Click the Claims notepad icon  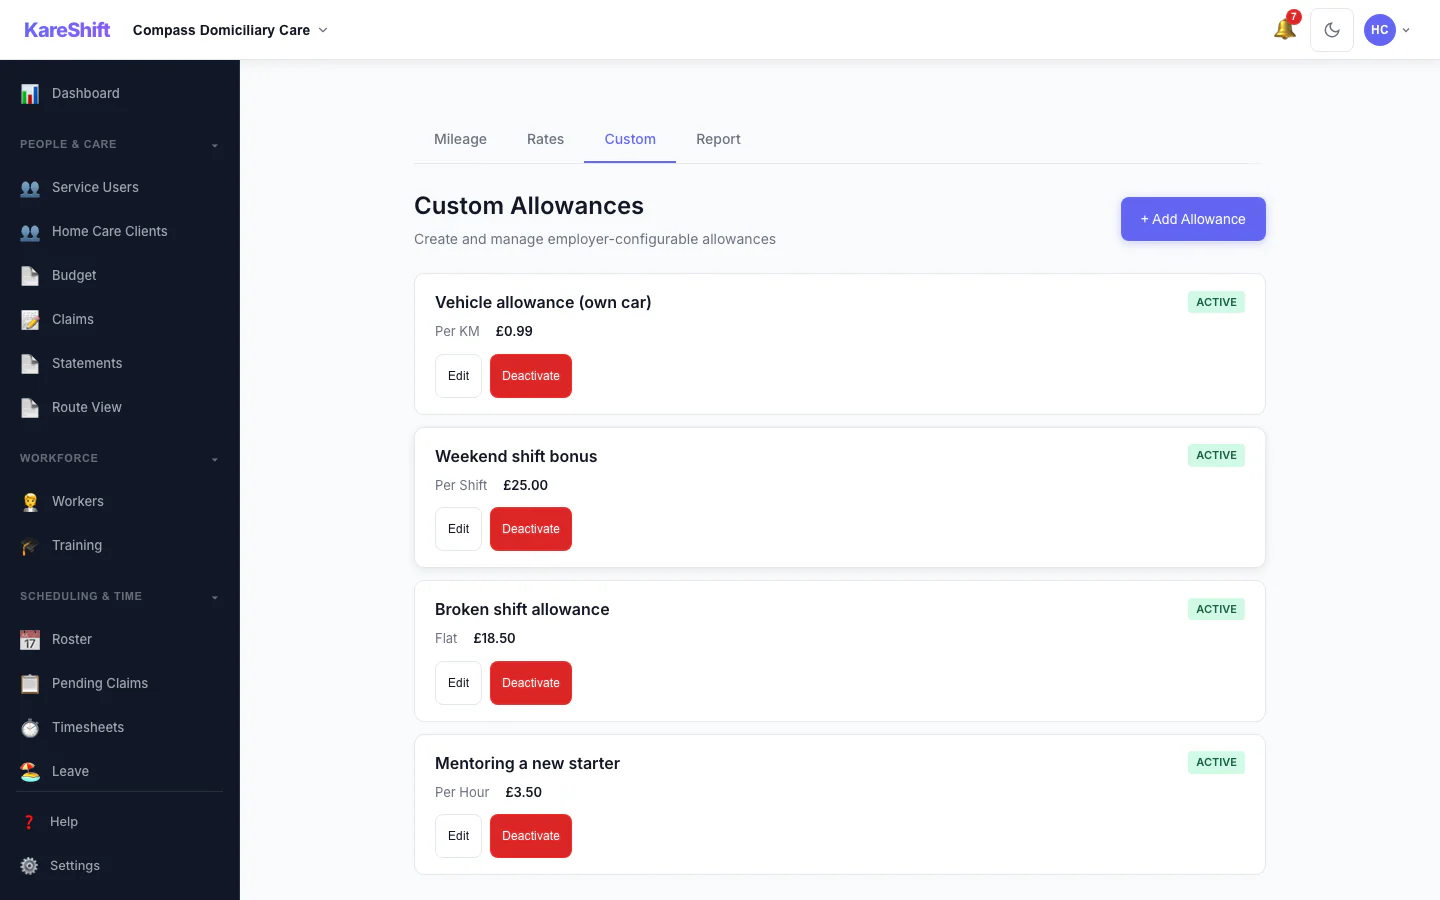[x=30, y=320]
